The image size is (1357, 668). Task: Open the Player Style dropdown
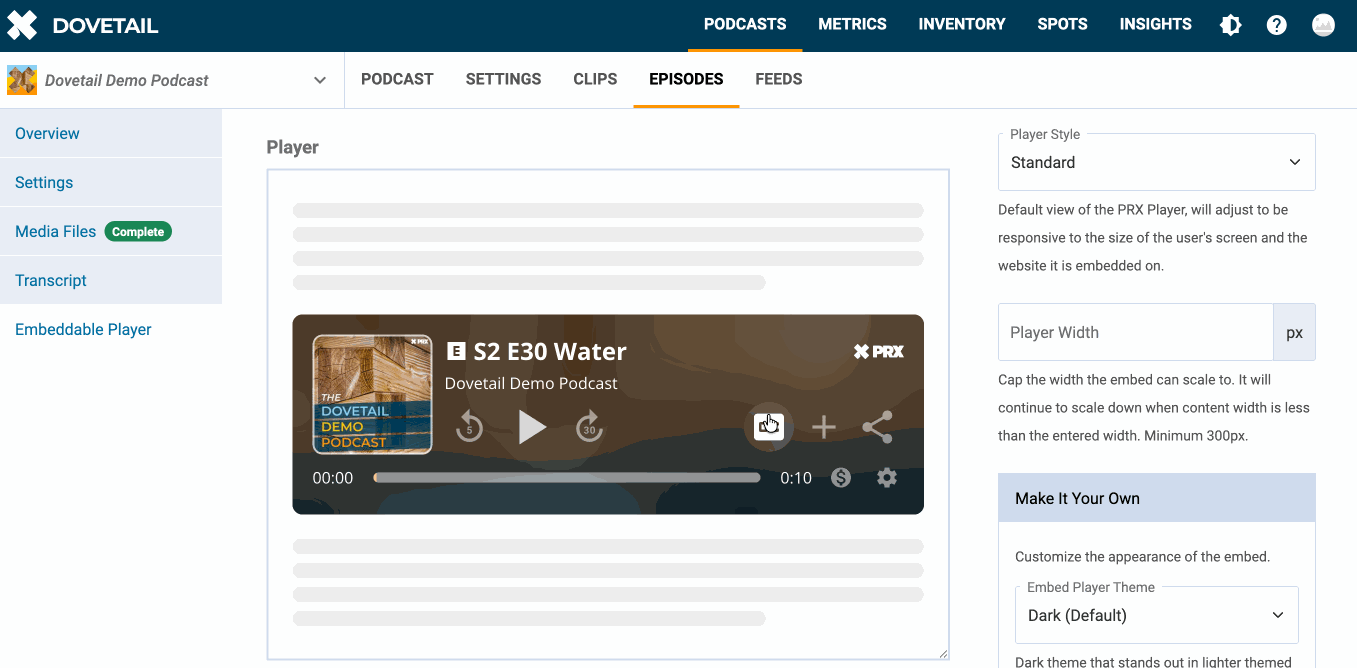[1156, 163]
